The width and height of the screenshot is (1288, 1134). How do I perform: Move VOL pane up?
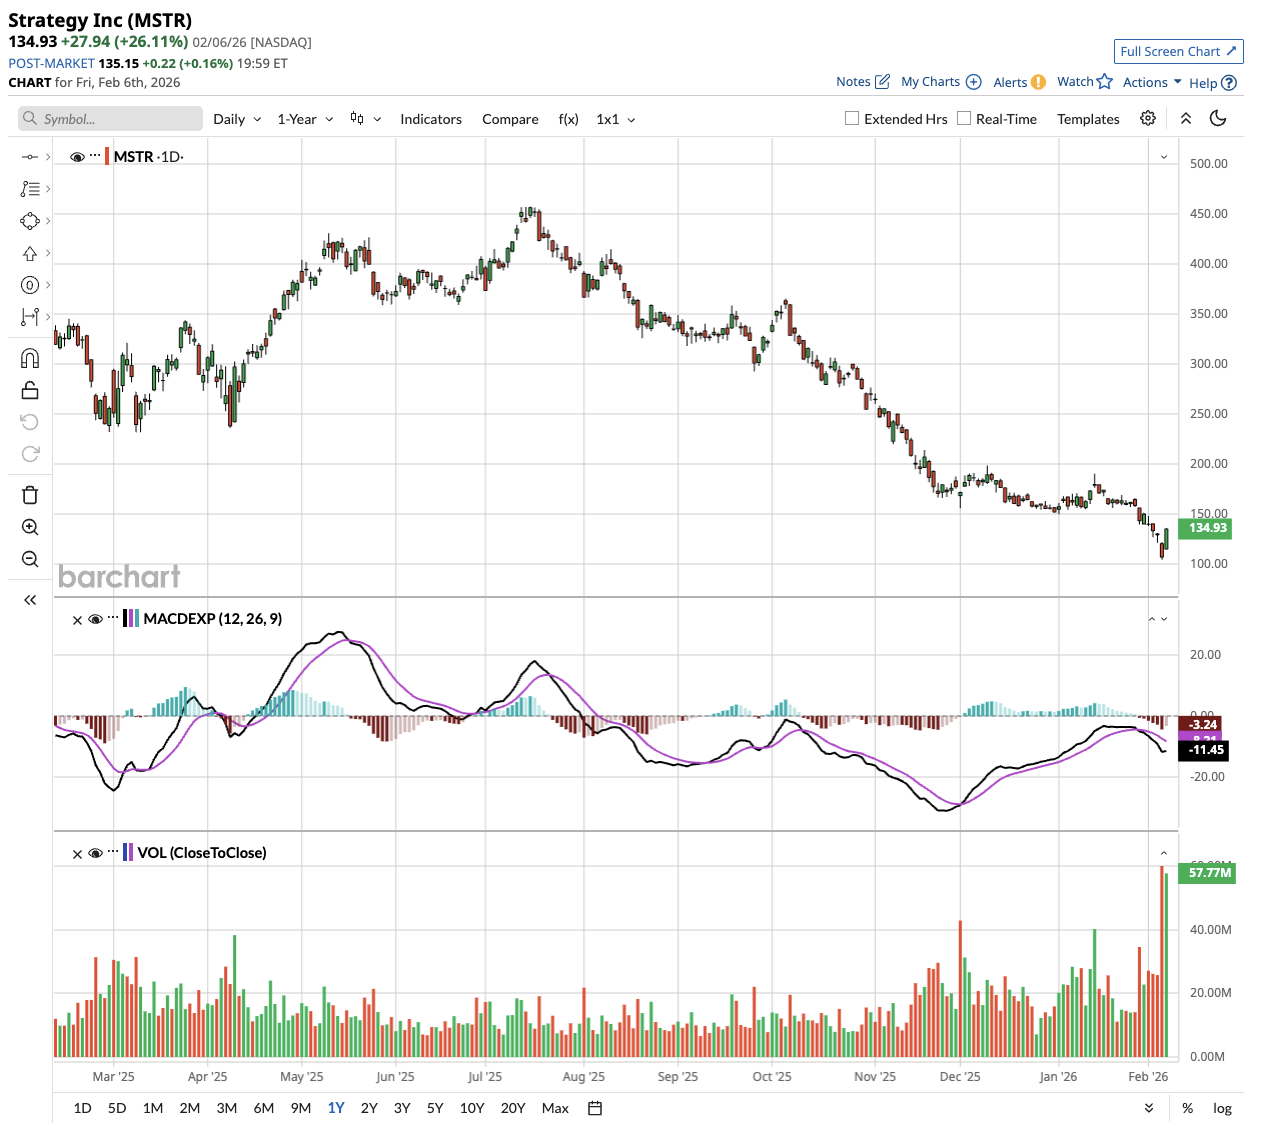[x=1164, y=853]
